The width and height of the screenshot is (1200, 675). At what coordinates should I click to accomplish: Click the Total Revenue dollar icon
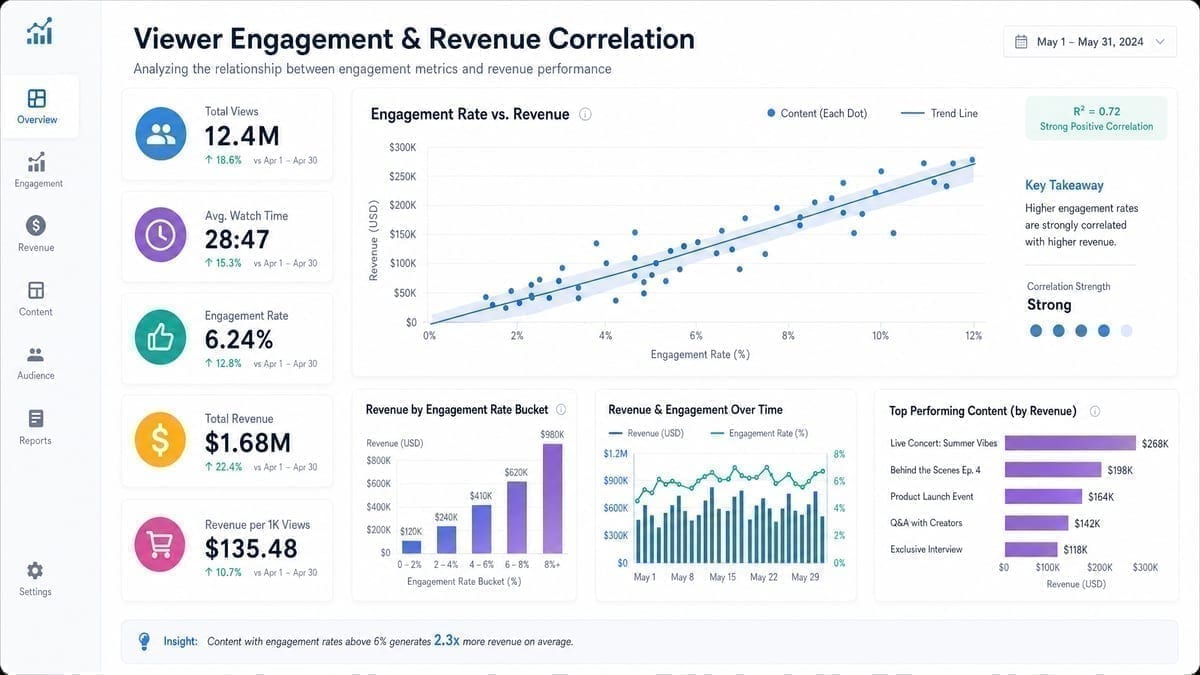tap(161, 441)
